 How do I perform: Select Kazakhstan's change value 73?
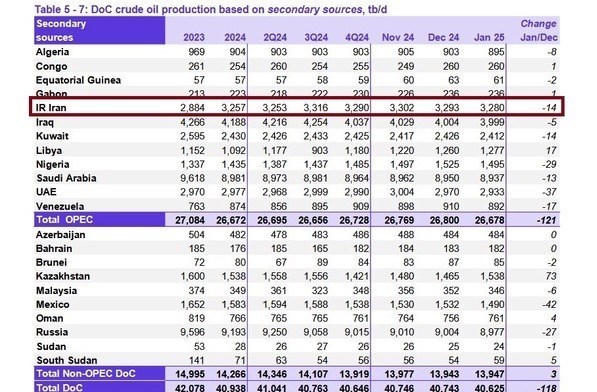[x=551, y=276]
